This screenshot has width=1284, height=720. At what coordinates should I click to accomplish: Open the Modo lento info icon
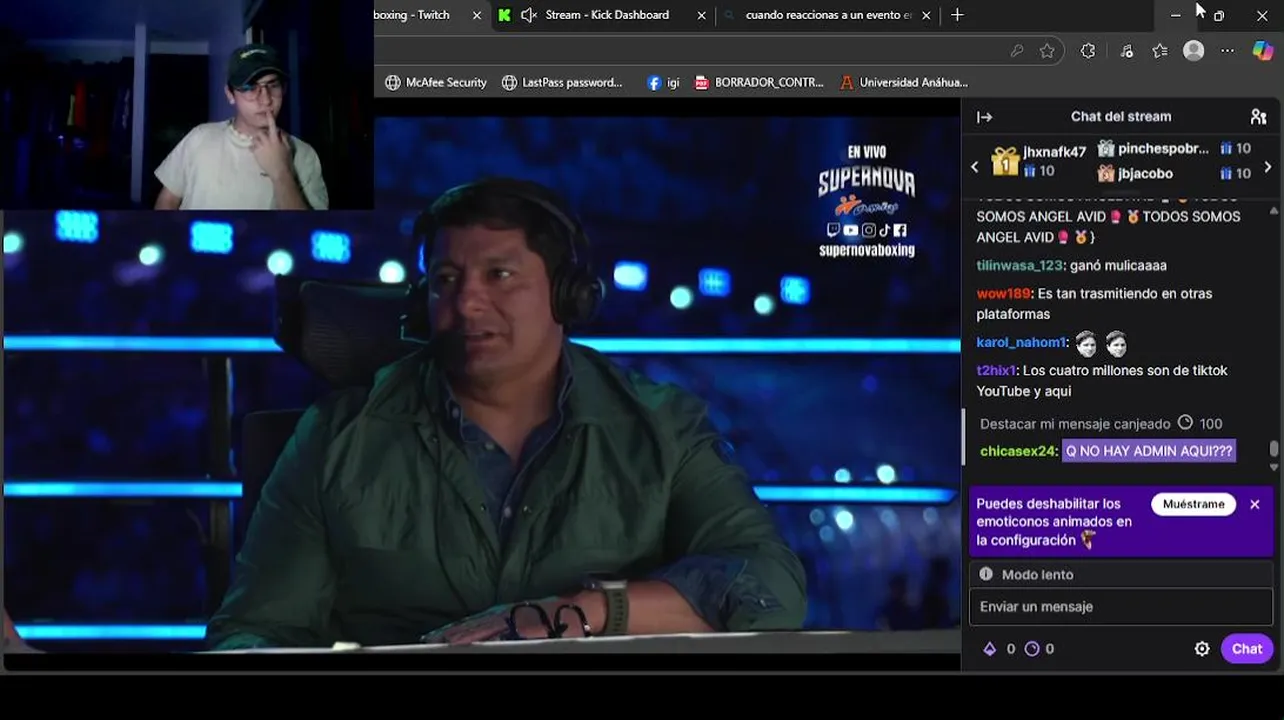986,574
